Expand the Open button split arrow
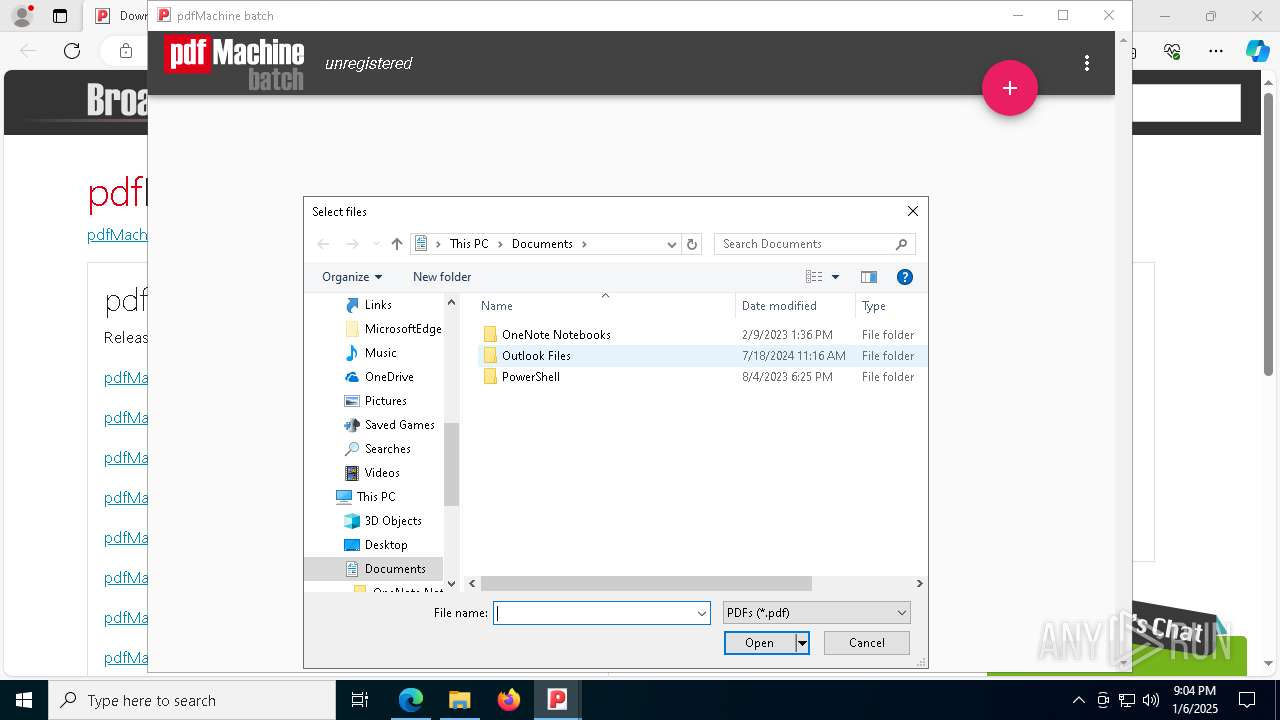The image size is (1280, 720). pyautogui.click(x=802, y=643)
